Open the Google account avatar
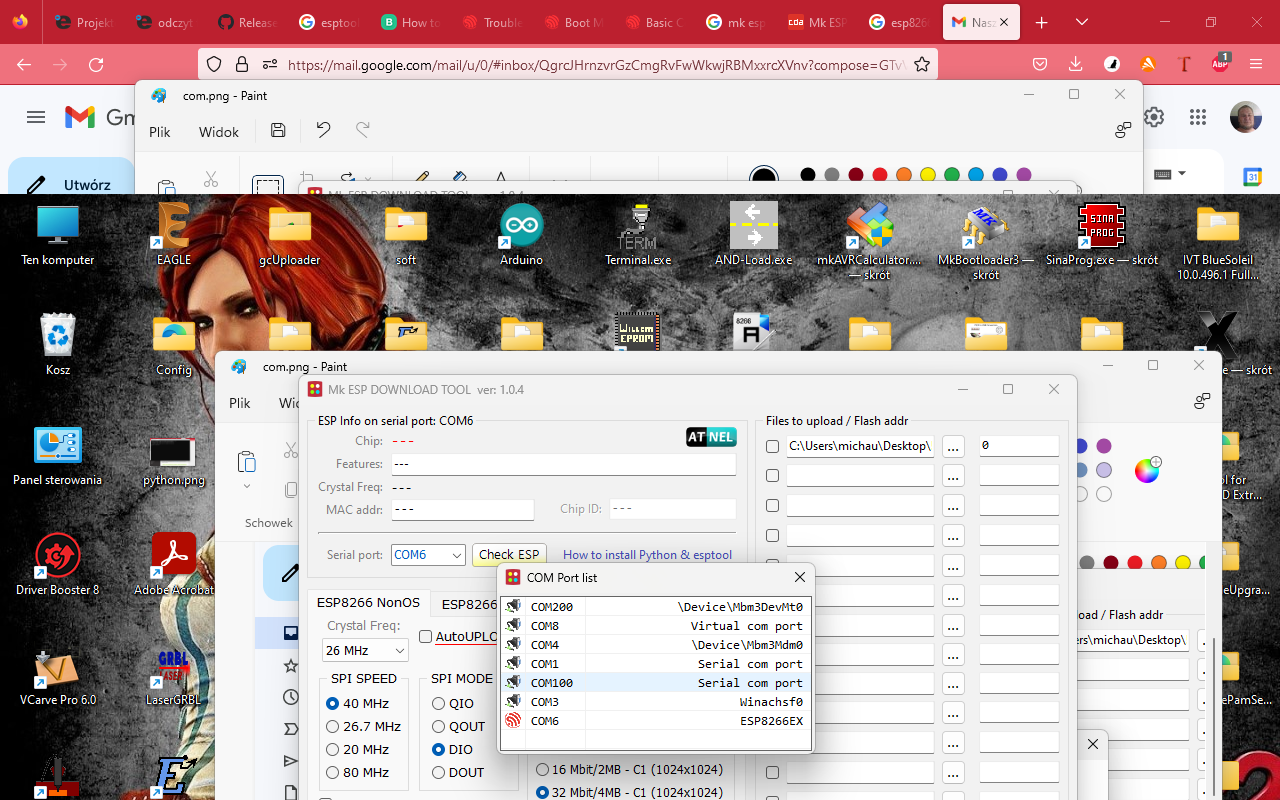1280x800 pixels. [x=1245, y=117]
